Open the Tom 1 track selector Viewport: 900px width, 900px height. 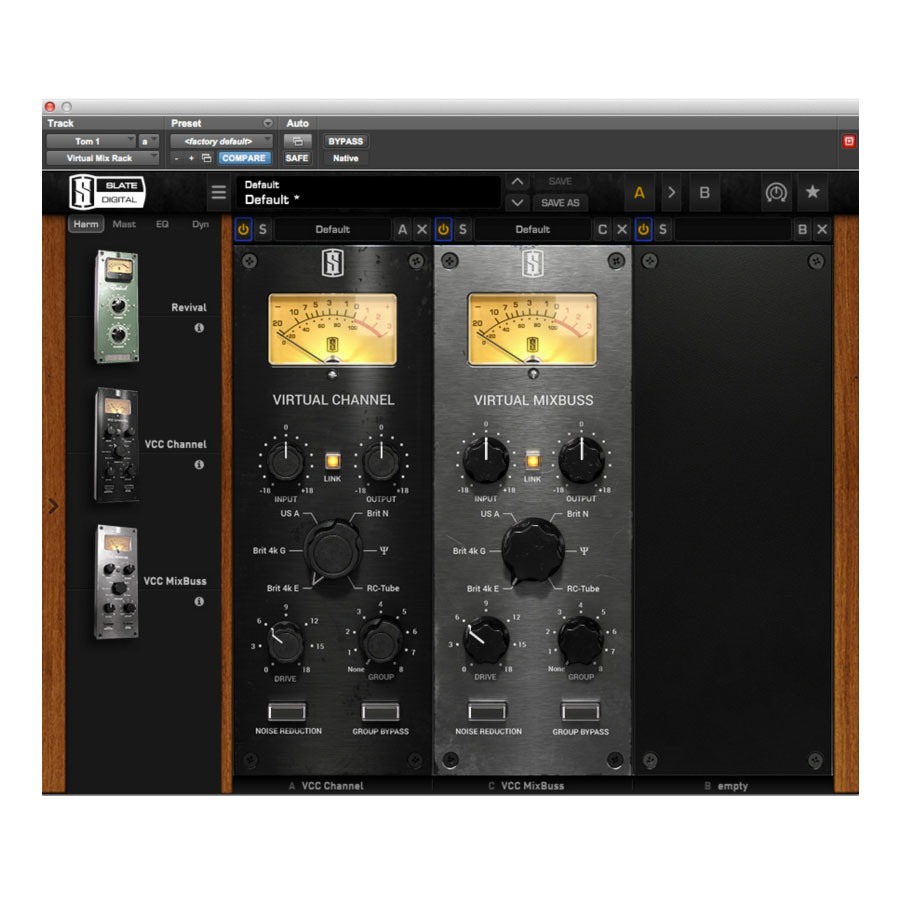pyautogui.click(x=91, y=141)
